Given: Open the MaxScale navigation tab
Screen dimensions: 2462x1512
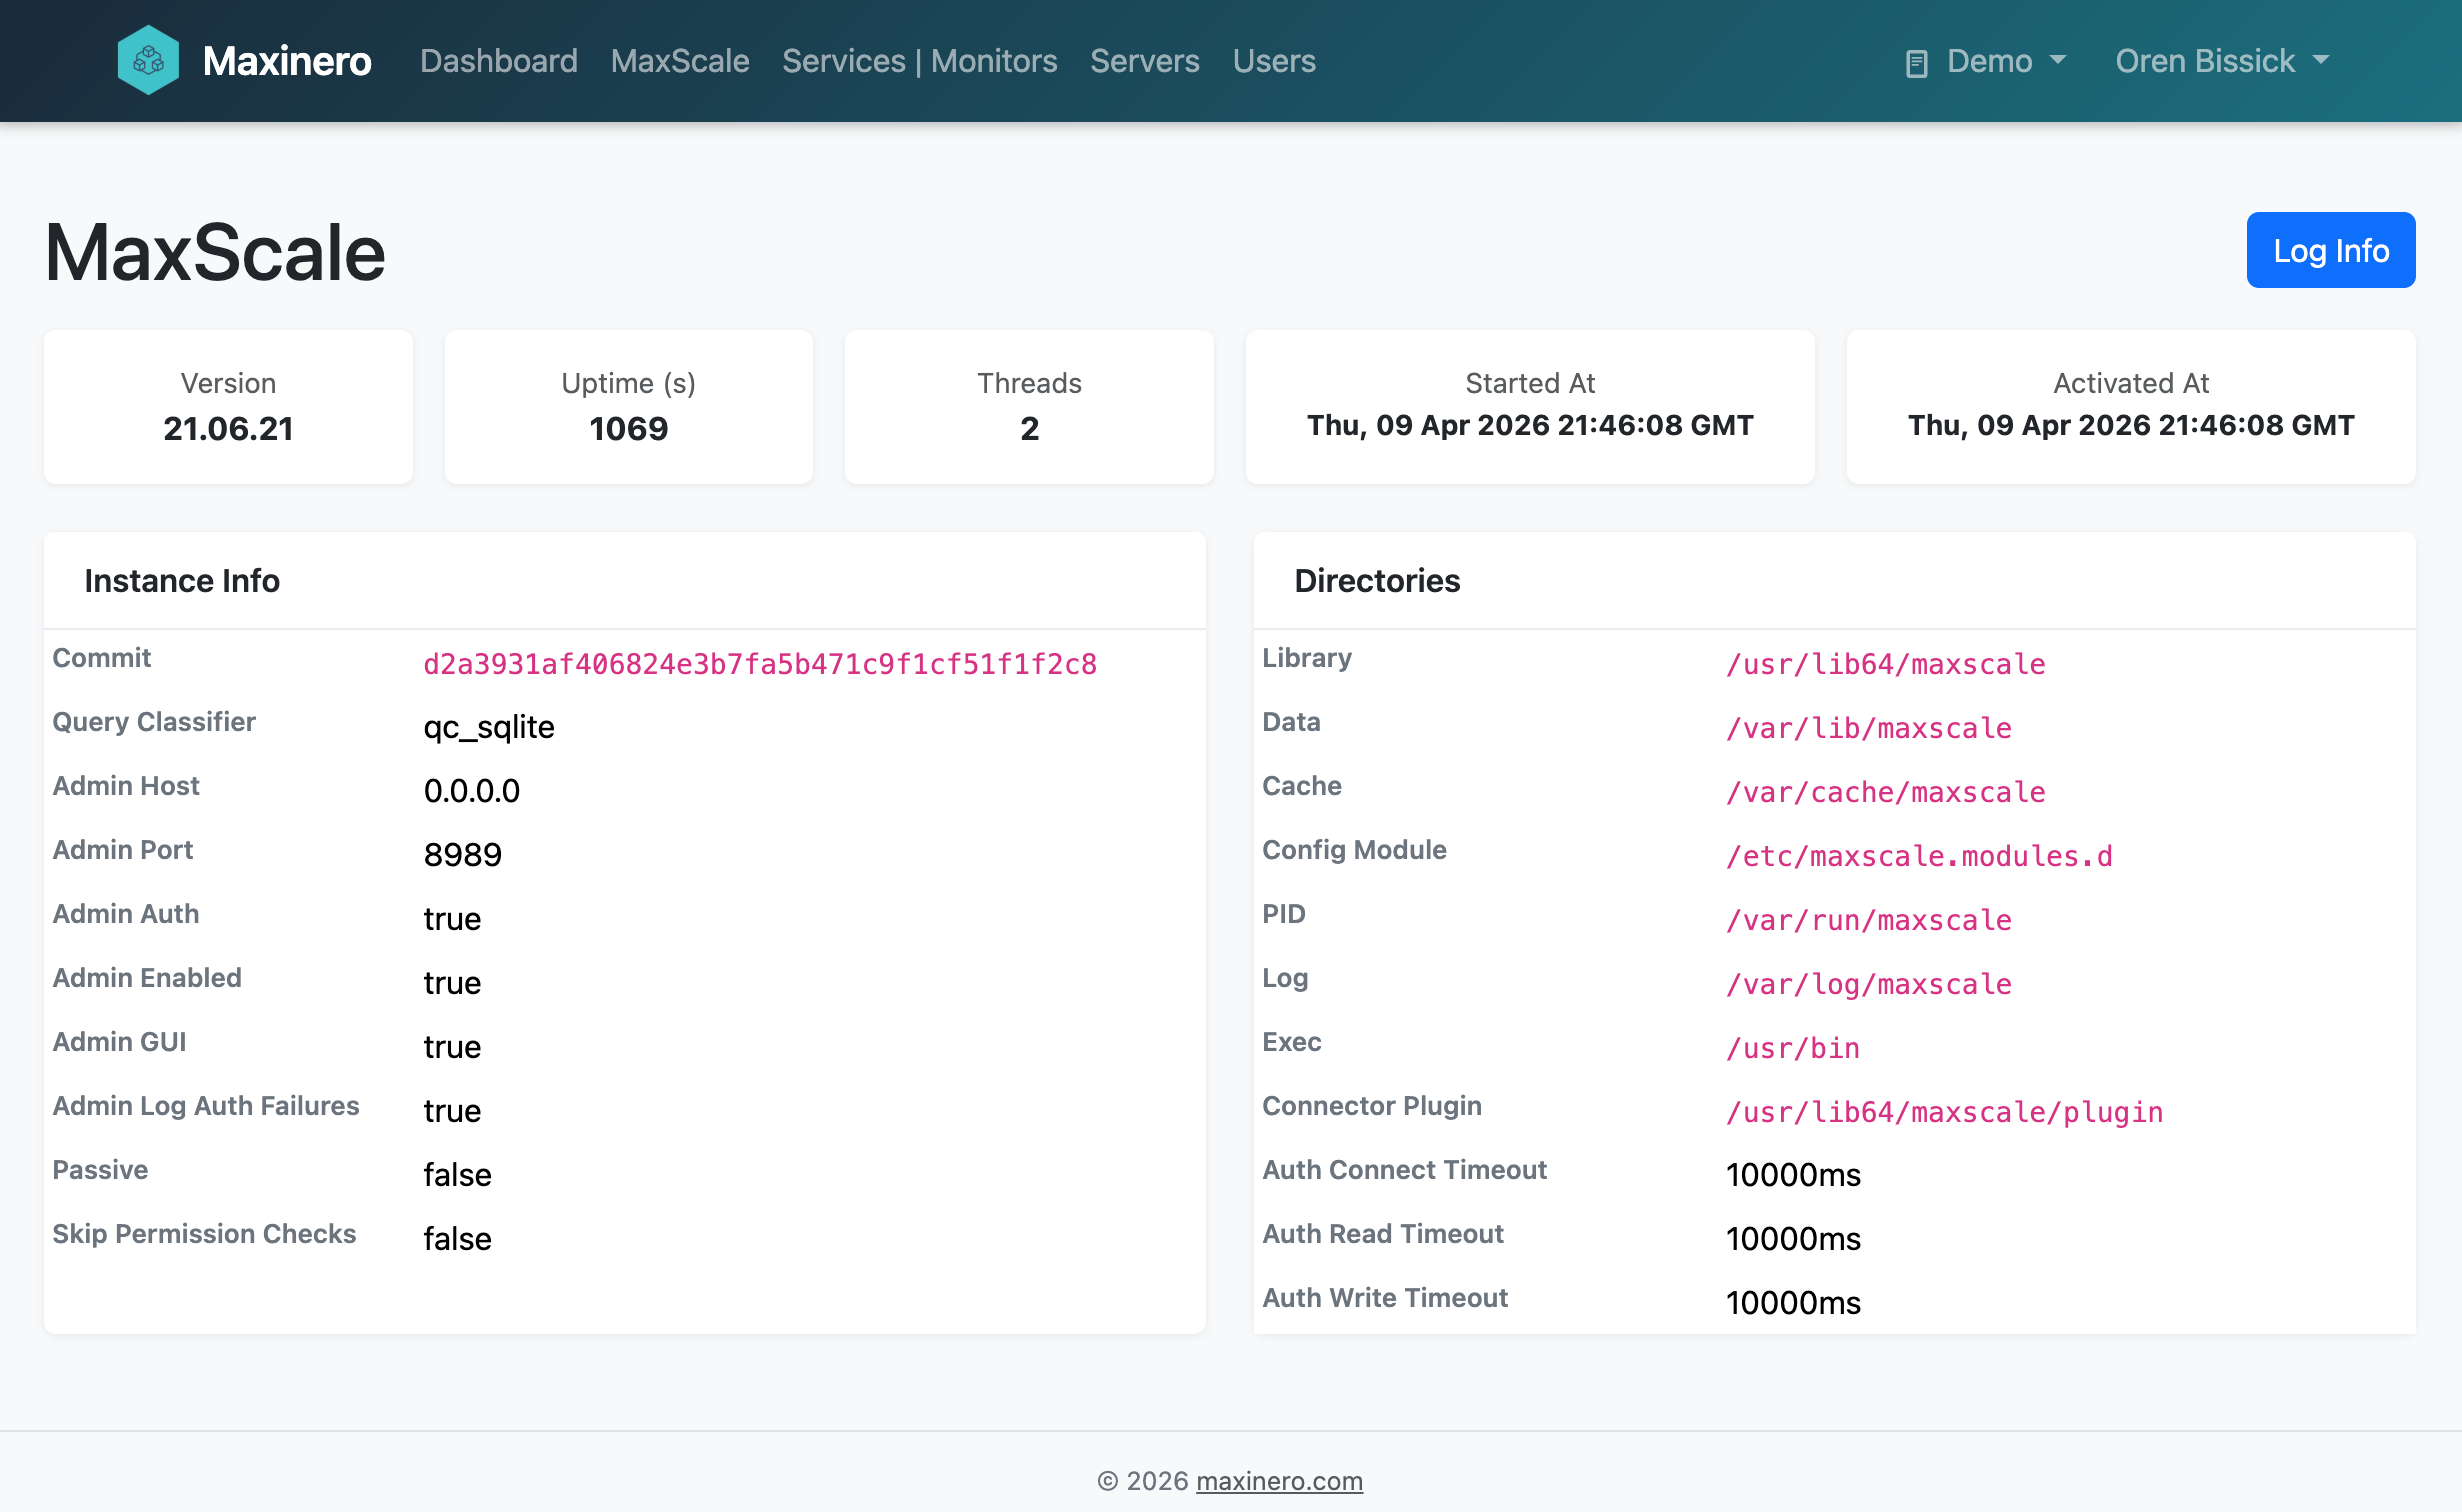Looking at the screenshot, I should point(680,61).
